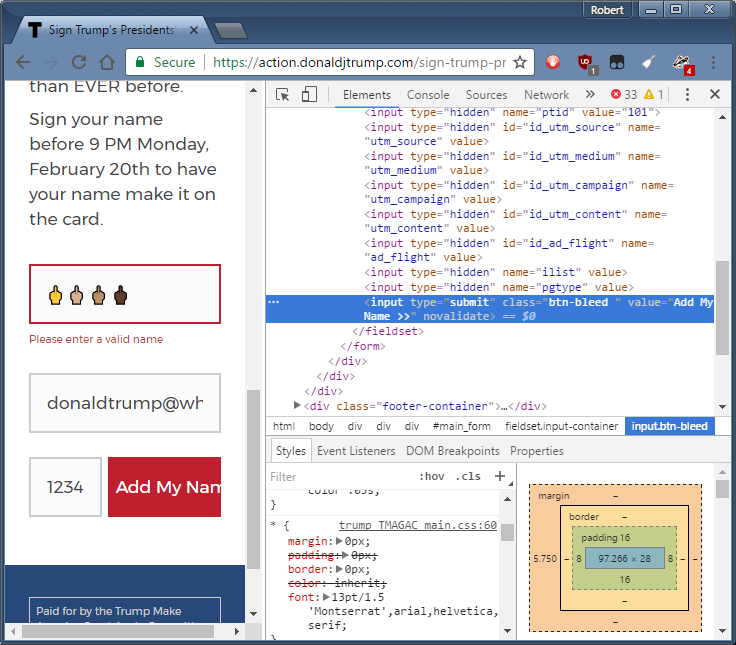Select html in the breadcrumb trail
The width and height of the screenshot is (736, 645).
coord(284,426)
